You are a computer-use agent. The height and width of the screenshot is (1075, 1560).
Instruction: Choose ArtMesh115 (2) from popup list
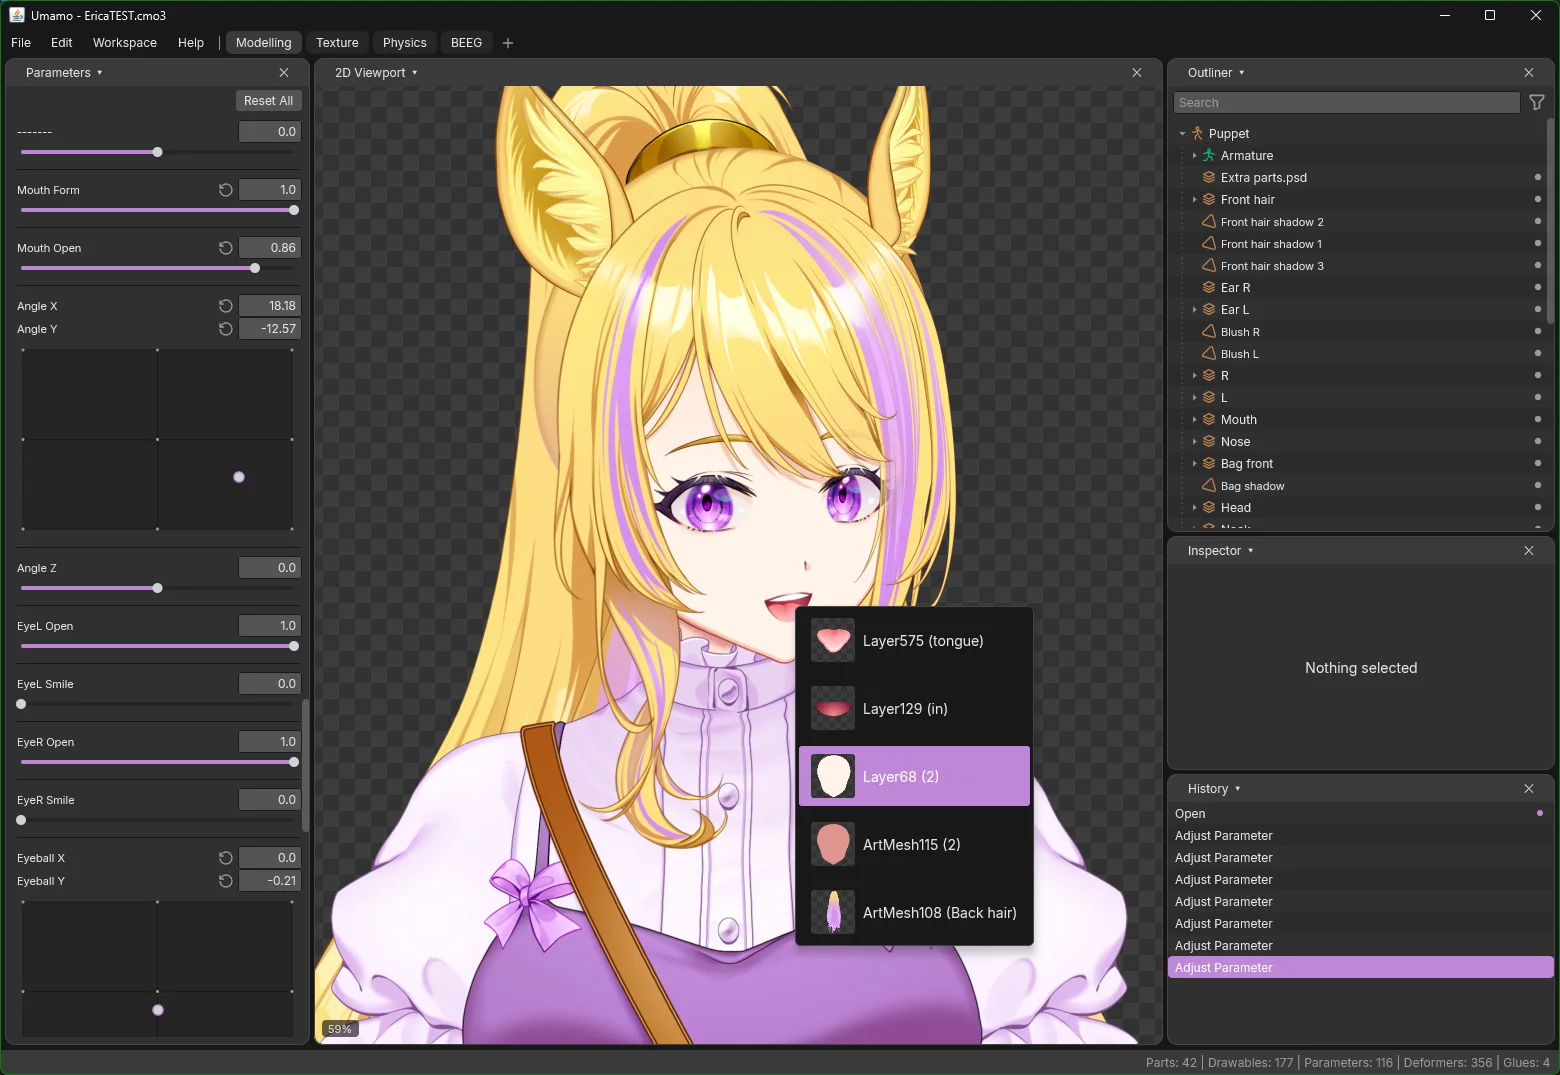914,844
